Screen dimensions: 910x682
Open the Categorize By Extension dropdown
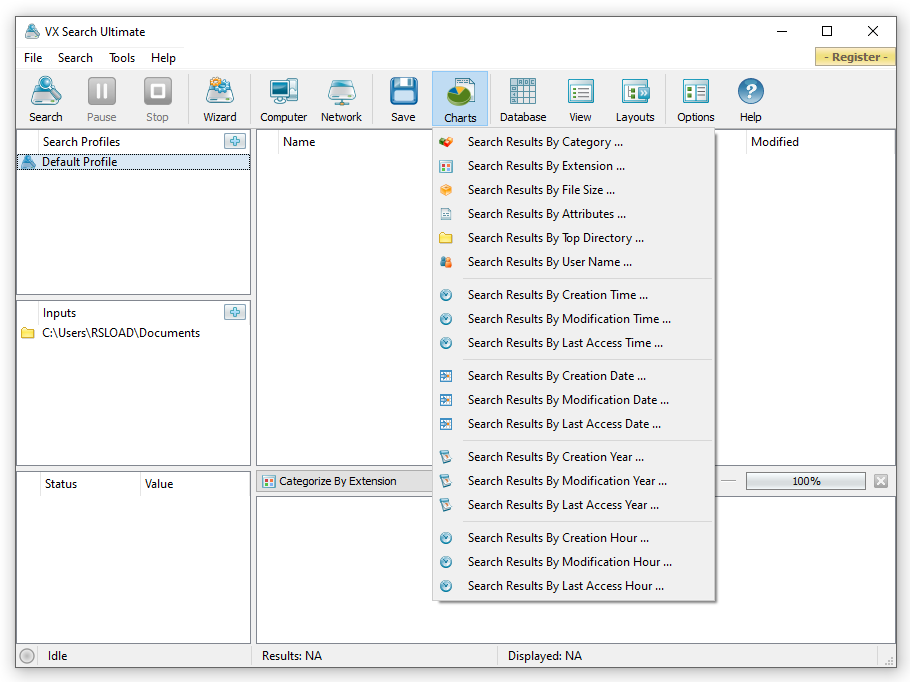(x=345, y=481)
